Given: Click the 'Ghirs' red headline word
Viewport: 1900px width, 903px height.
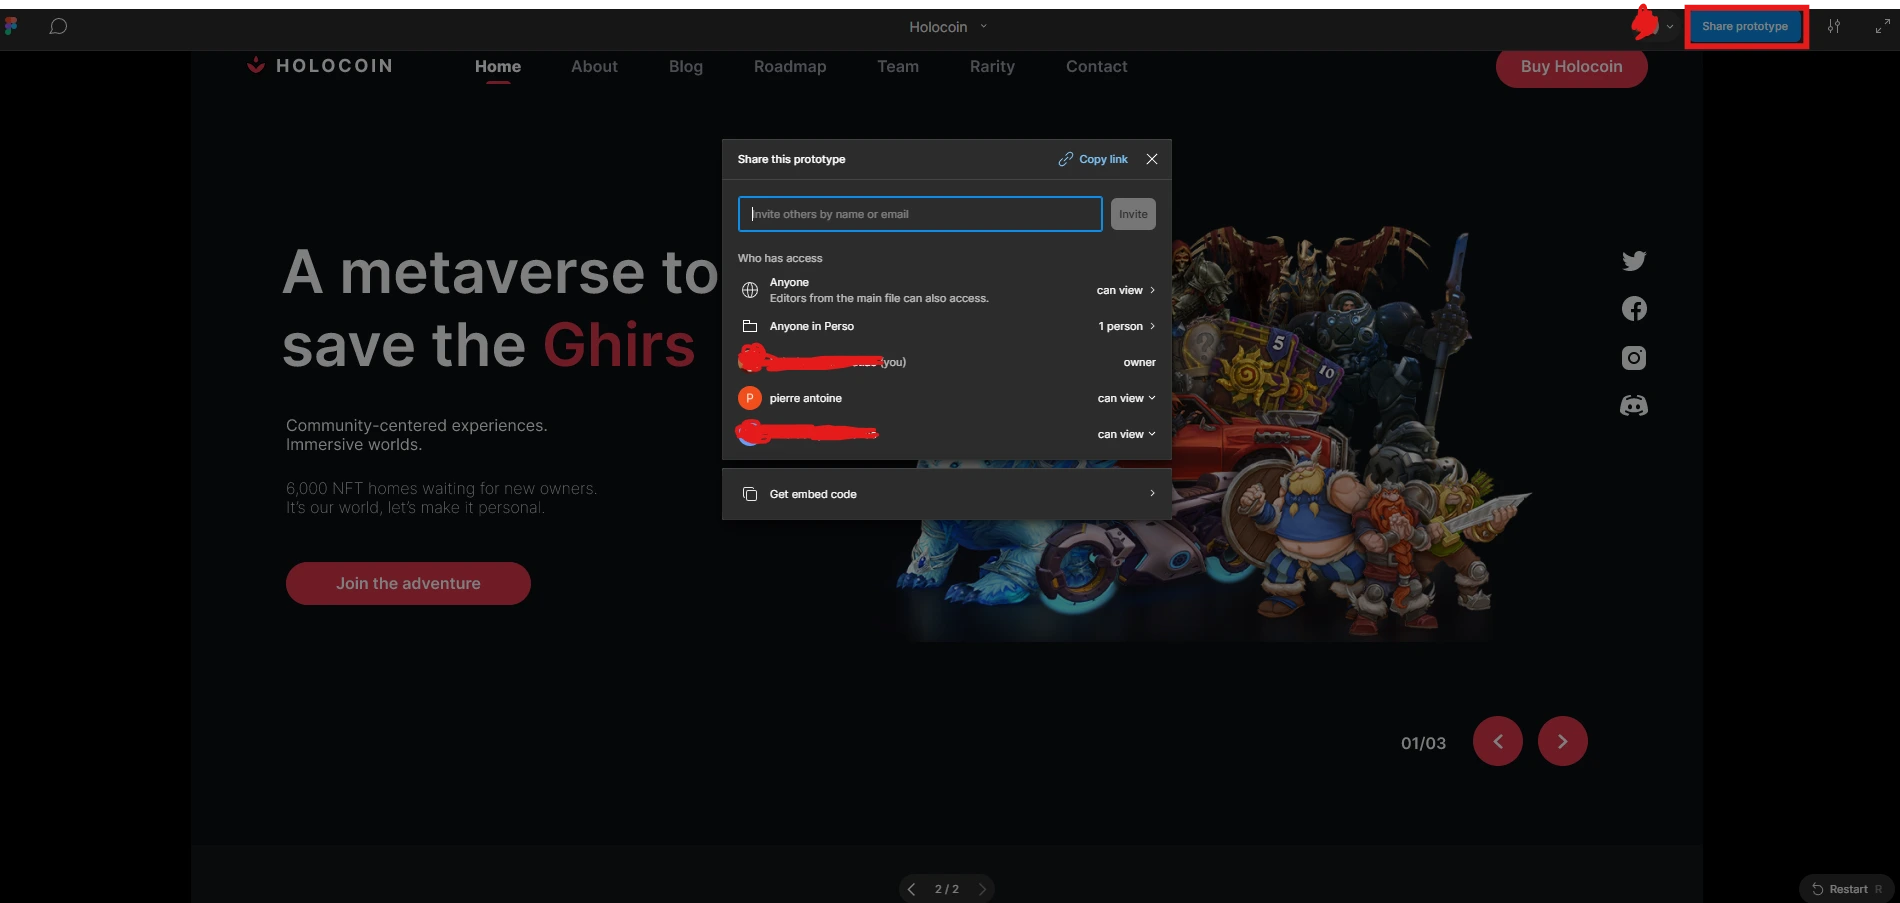Looking at the screenshot, I should (619, 346).
